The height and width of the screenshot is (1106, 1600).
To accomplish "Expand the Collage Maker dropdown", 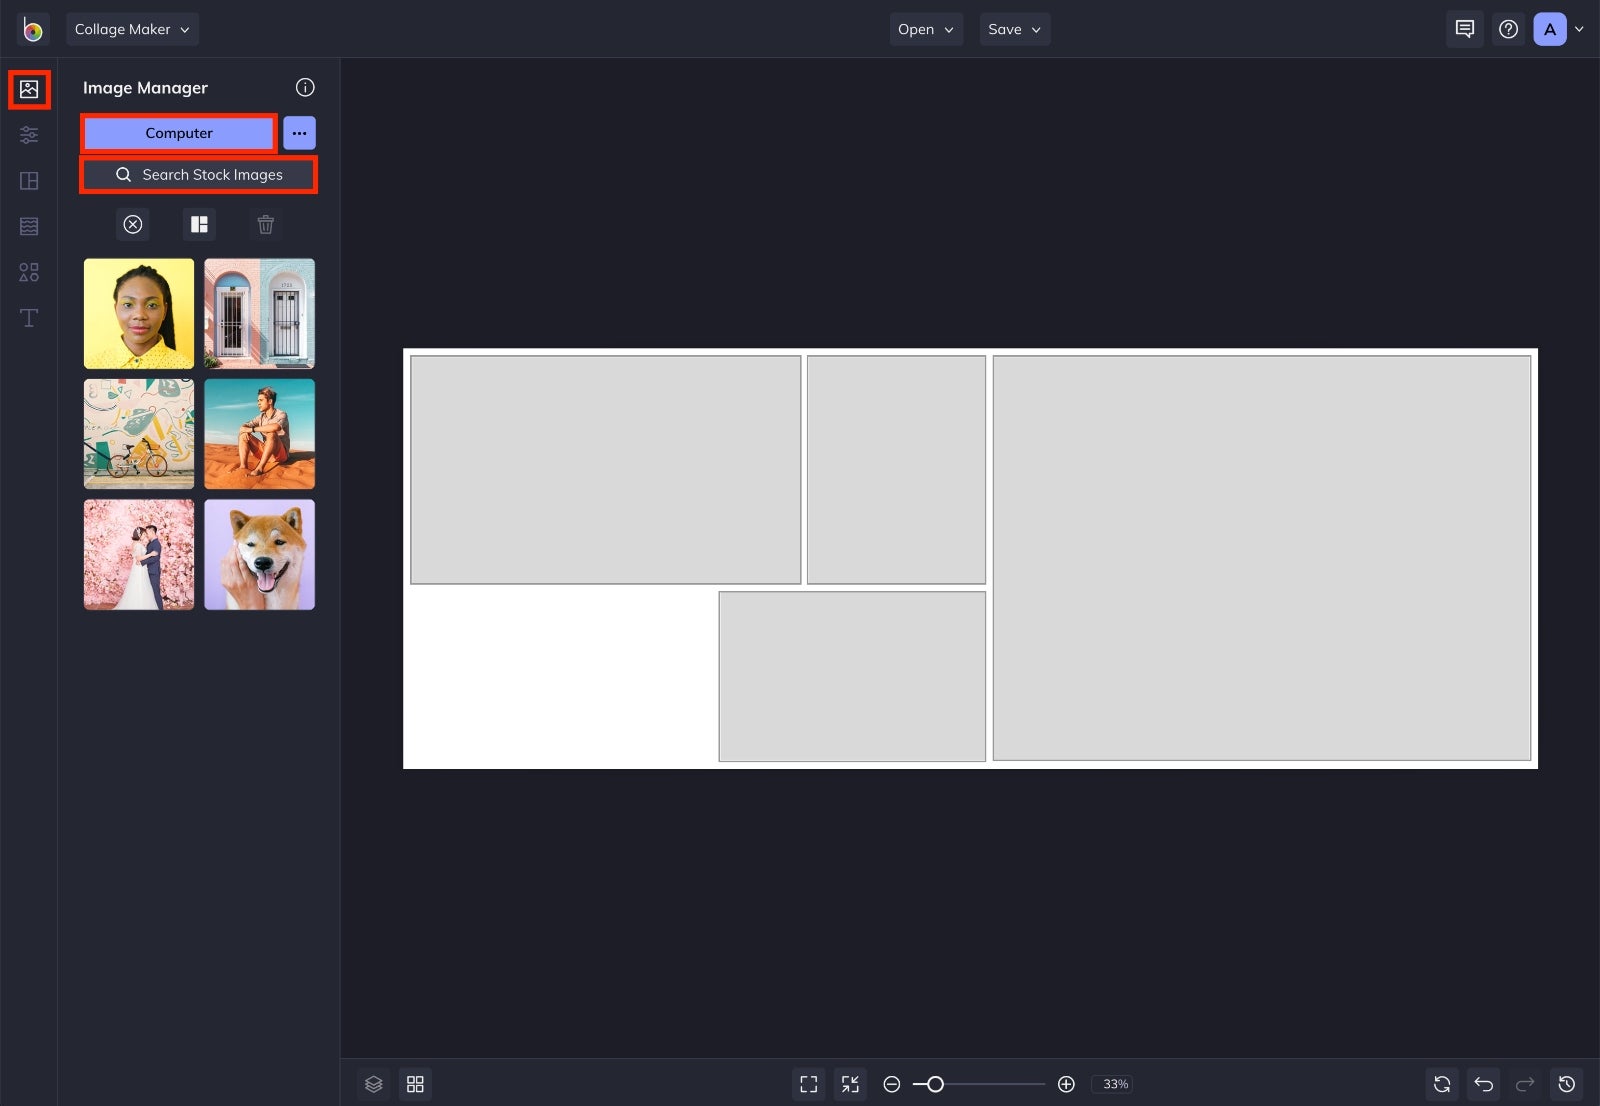I will tap(132, 29).
